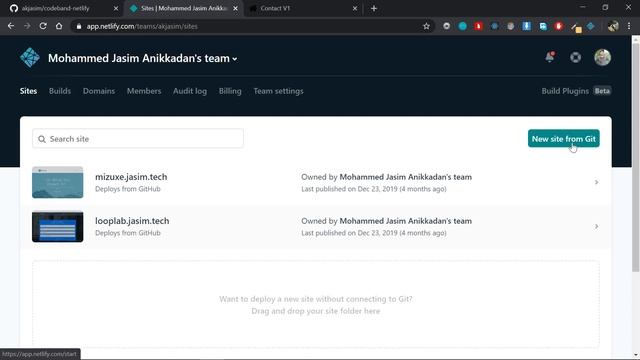Click New site from Git button
The width and height of the screenshot is (640, 360).
coord(564,139)
